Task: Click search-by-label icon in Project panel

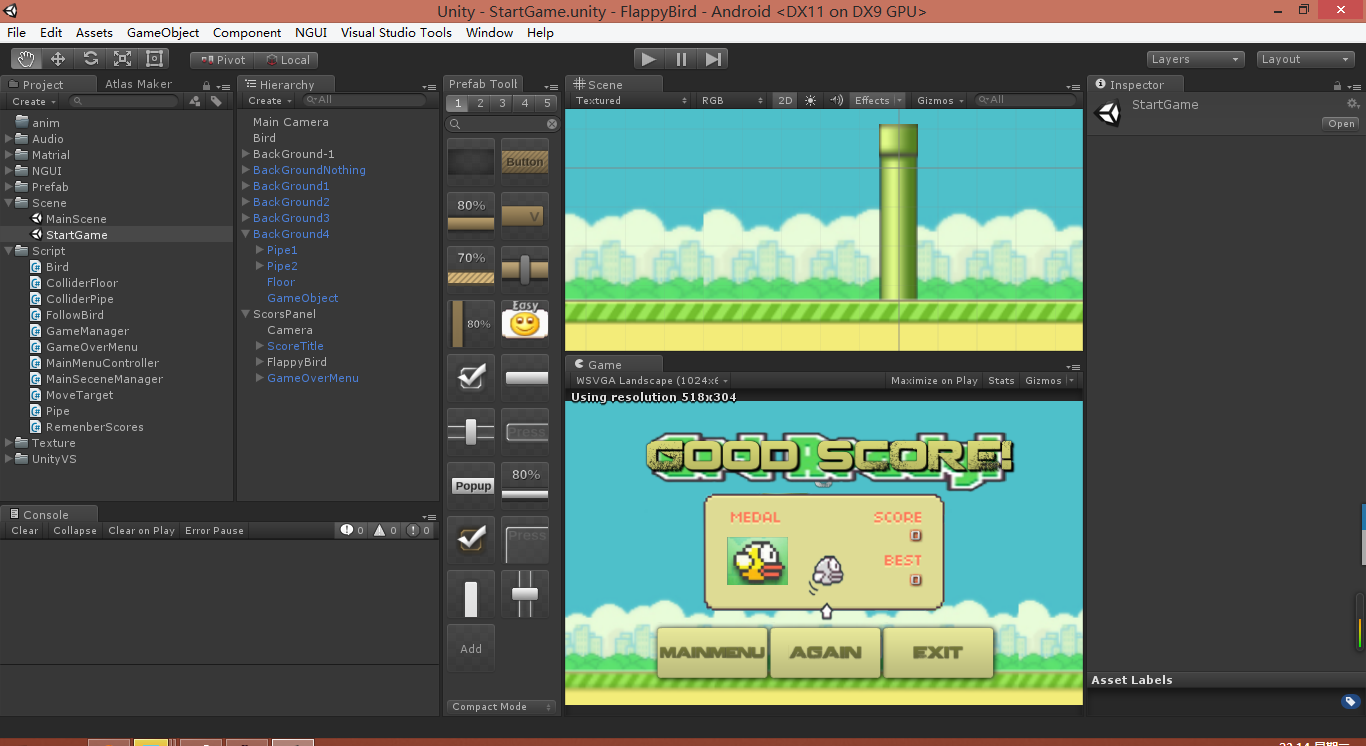Action: point(216,101)
